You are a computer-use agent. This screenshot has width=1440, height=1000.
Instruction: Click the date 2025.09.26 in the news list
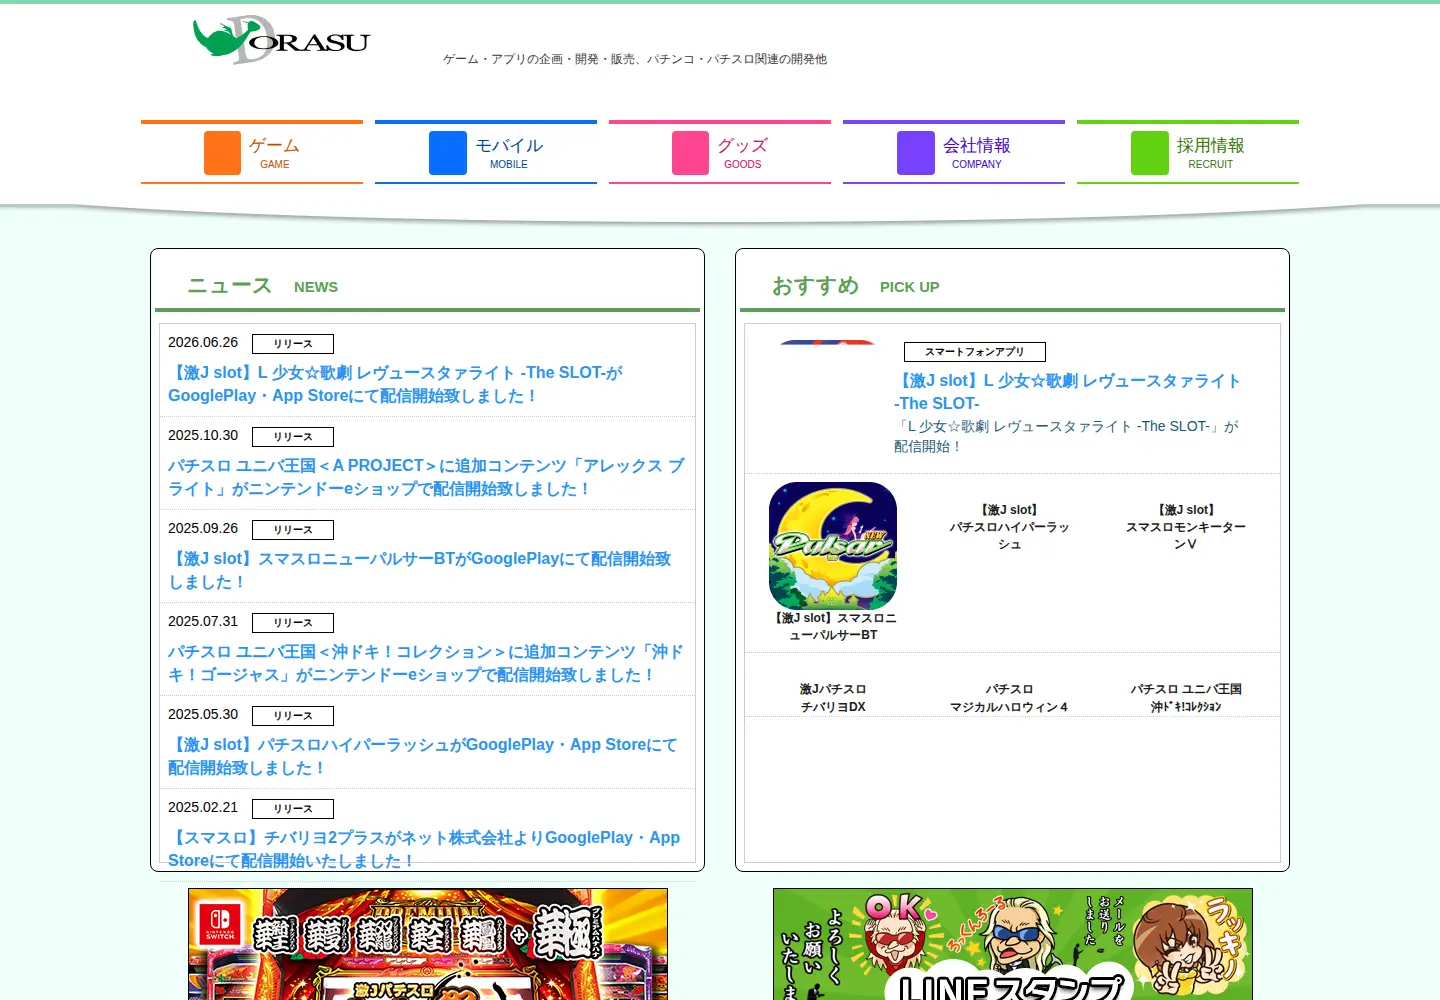pyautogui.click(x=203, y=528)
